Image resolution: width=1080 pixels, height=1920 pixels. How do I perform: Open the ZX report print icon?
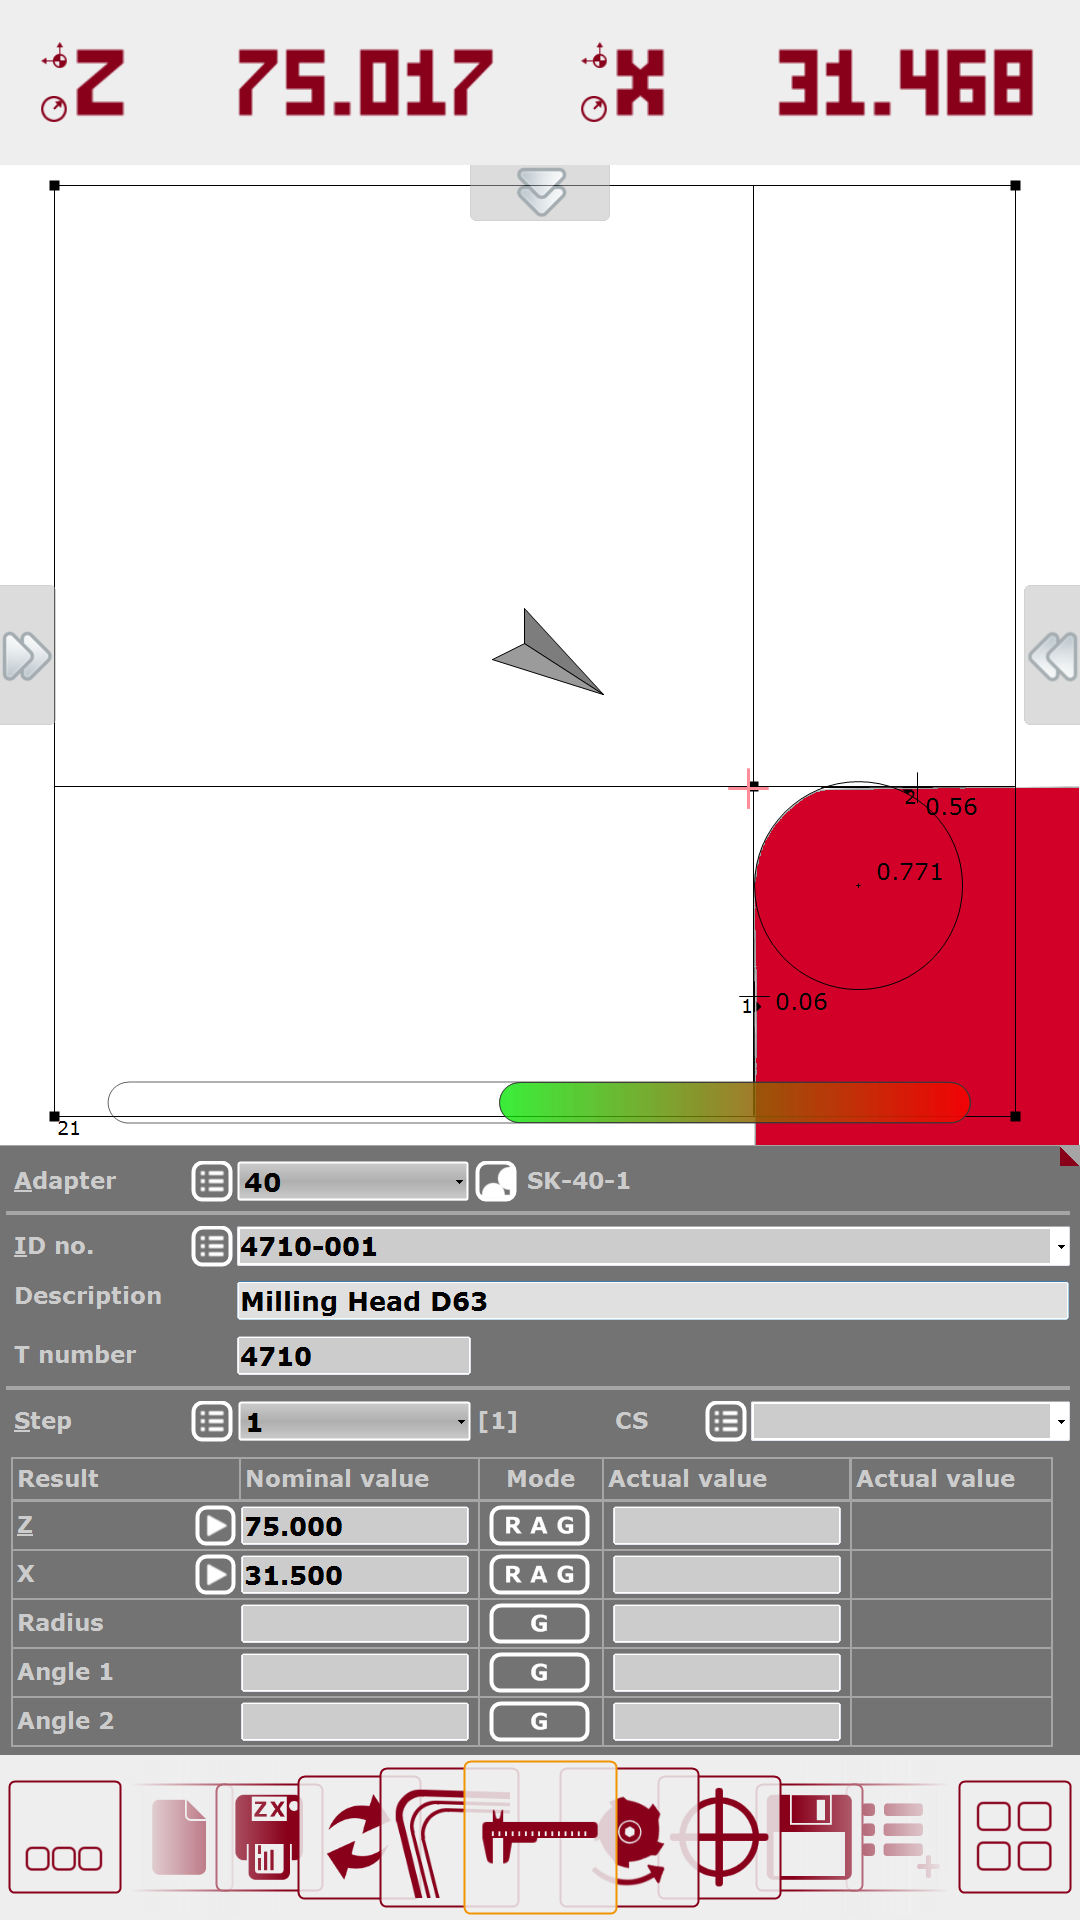click(266, 1836)
